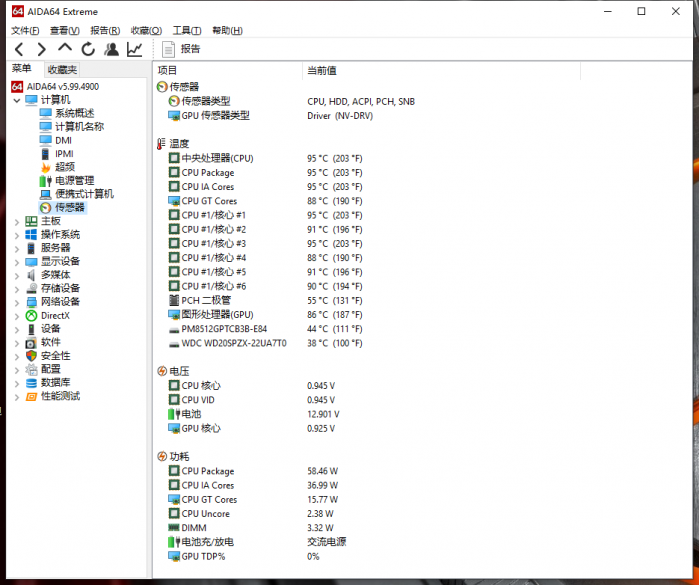Collapse the 计算机 tree node
Image resolution: width=700 pixels, height=585 pixels.
coord(17,100)
